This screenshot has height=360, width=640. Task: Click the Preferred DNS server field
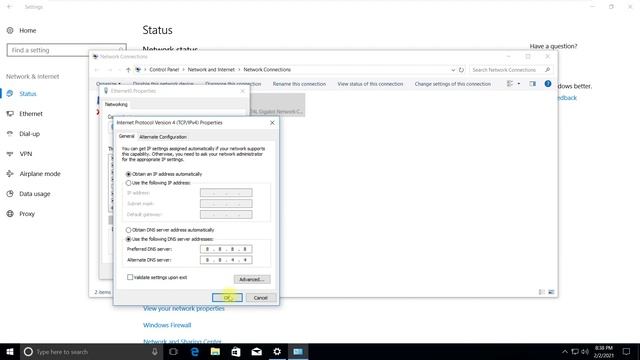click(226, 249)
